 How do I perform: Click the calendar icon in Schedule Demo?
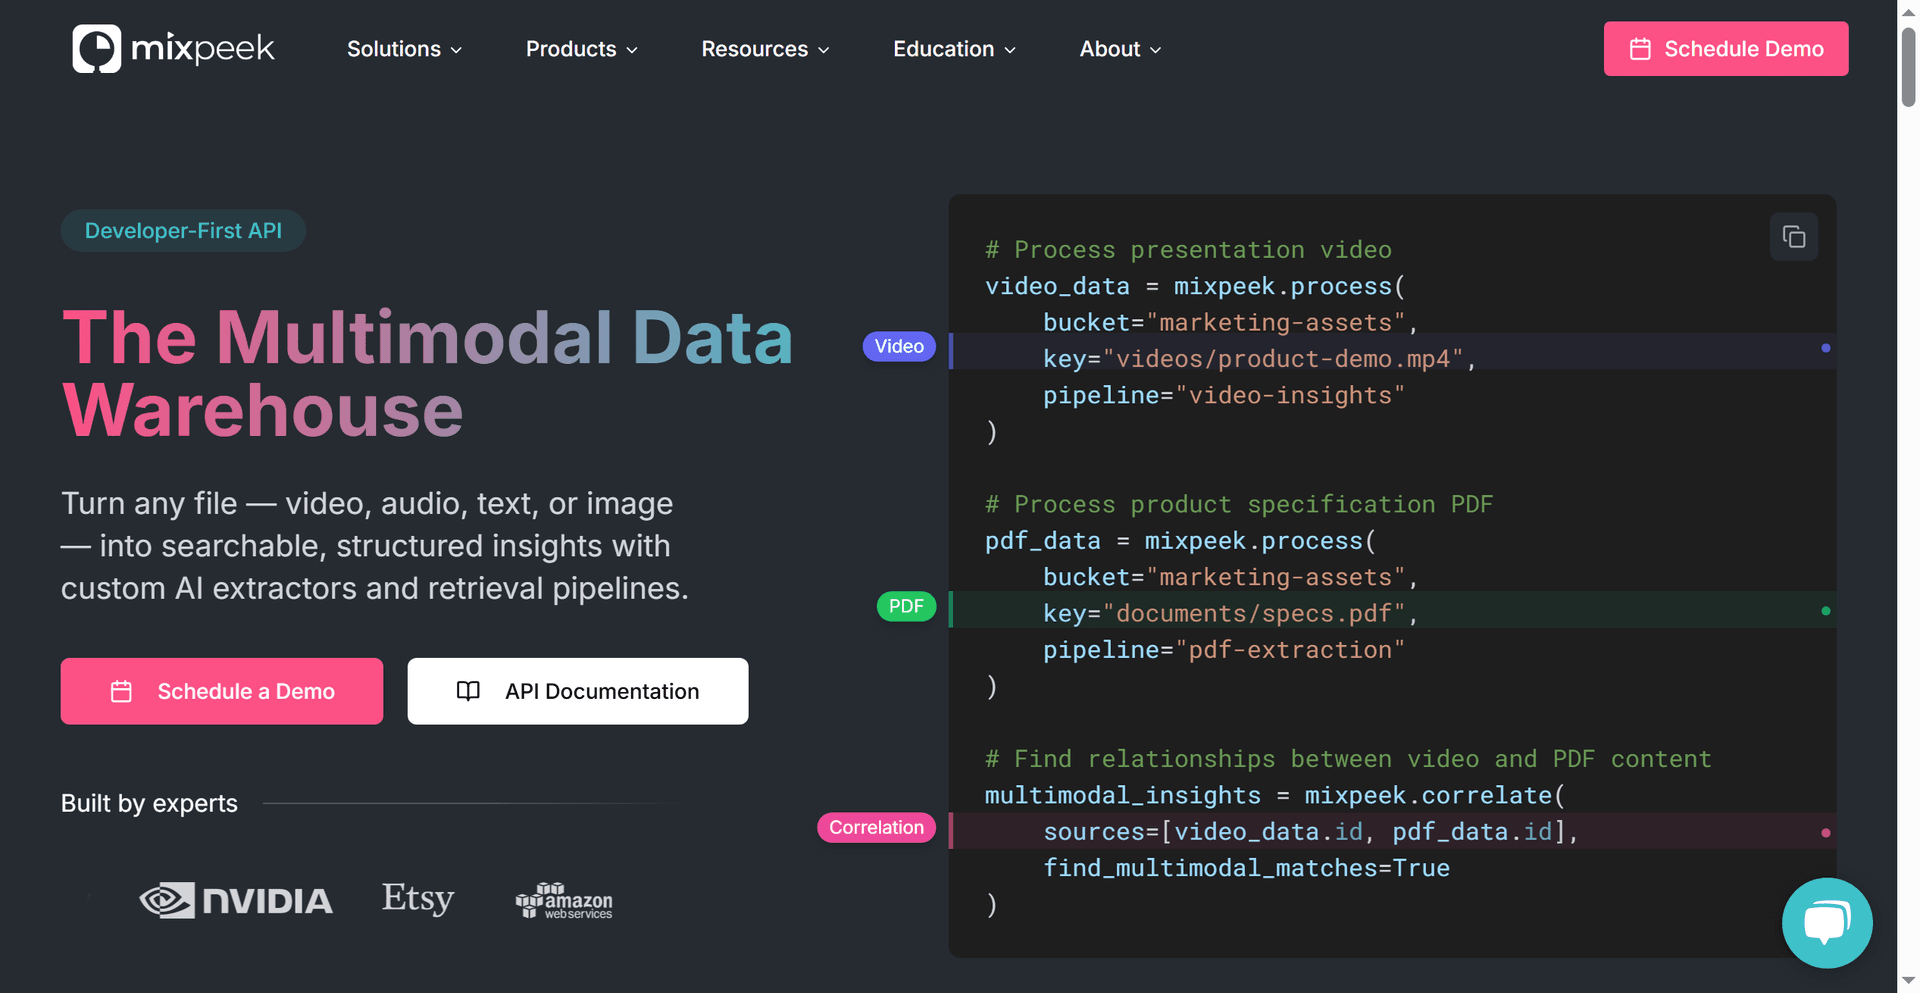click(x=1640, y=49)
